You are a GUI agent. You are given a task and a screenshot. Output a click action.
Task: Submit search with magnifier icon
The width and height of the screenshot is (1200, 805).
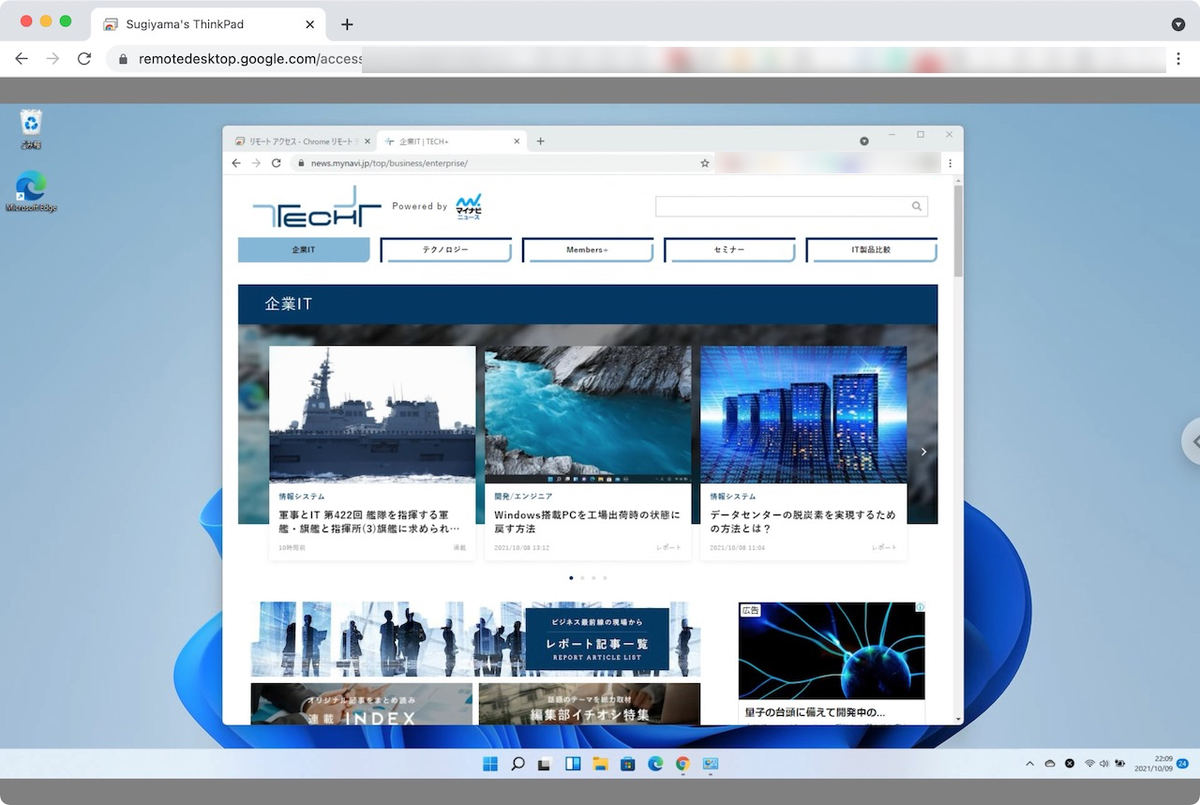click(917, 206)
